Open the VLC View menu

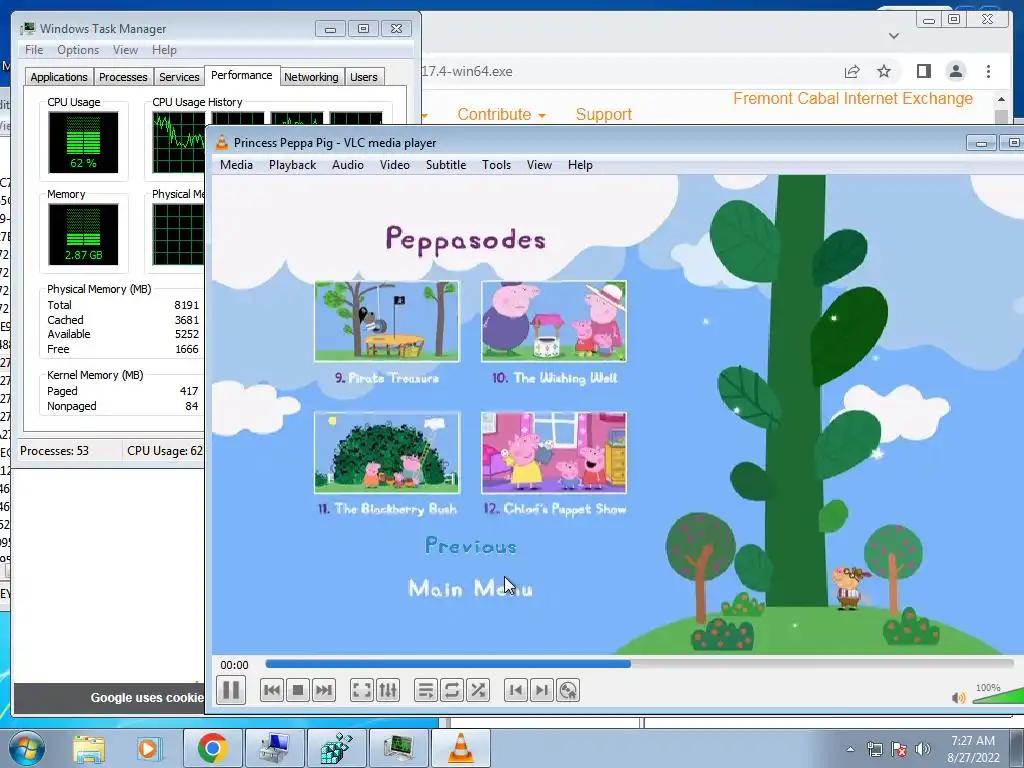(x=539, y=165)
